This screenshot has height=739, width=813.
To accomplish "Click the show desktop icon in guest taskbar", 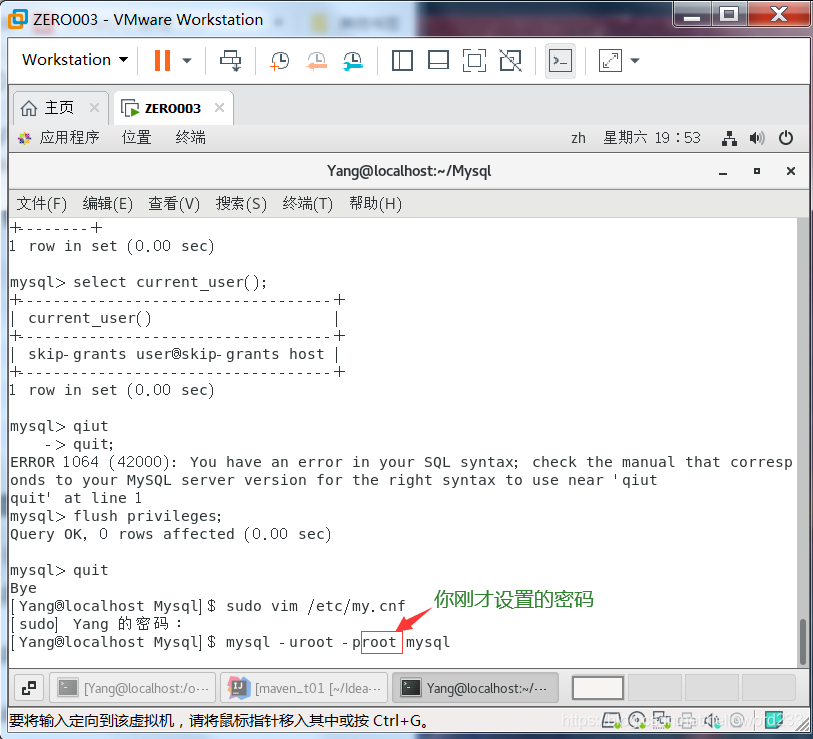I will (29, 688).
